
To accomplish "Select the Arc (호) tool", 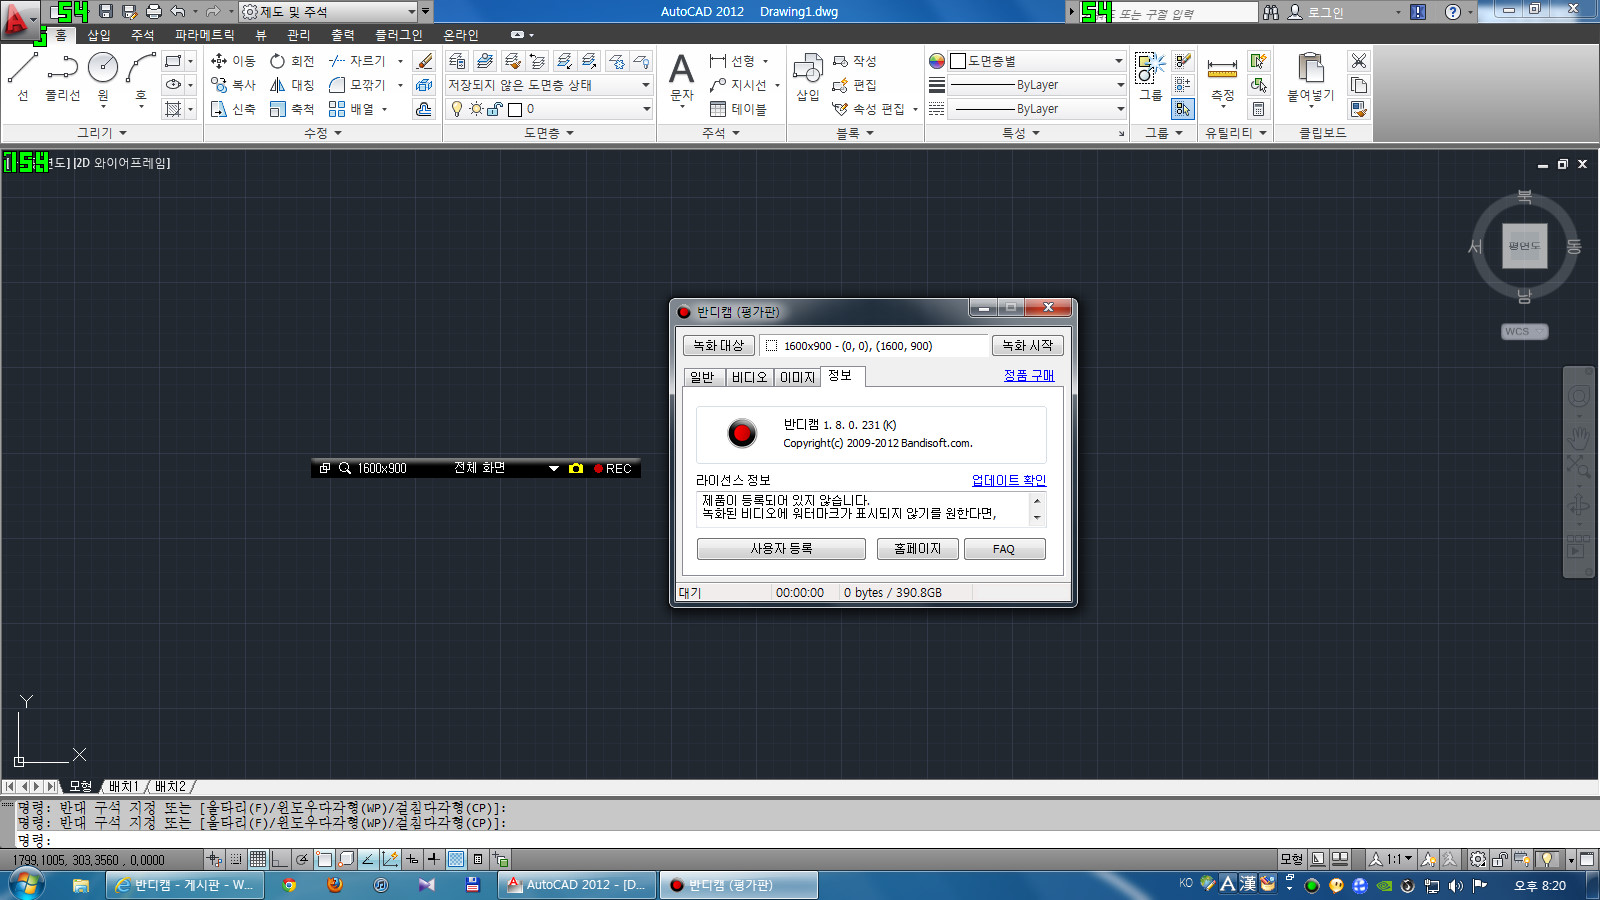I will (141, 78).
